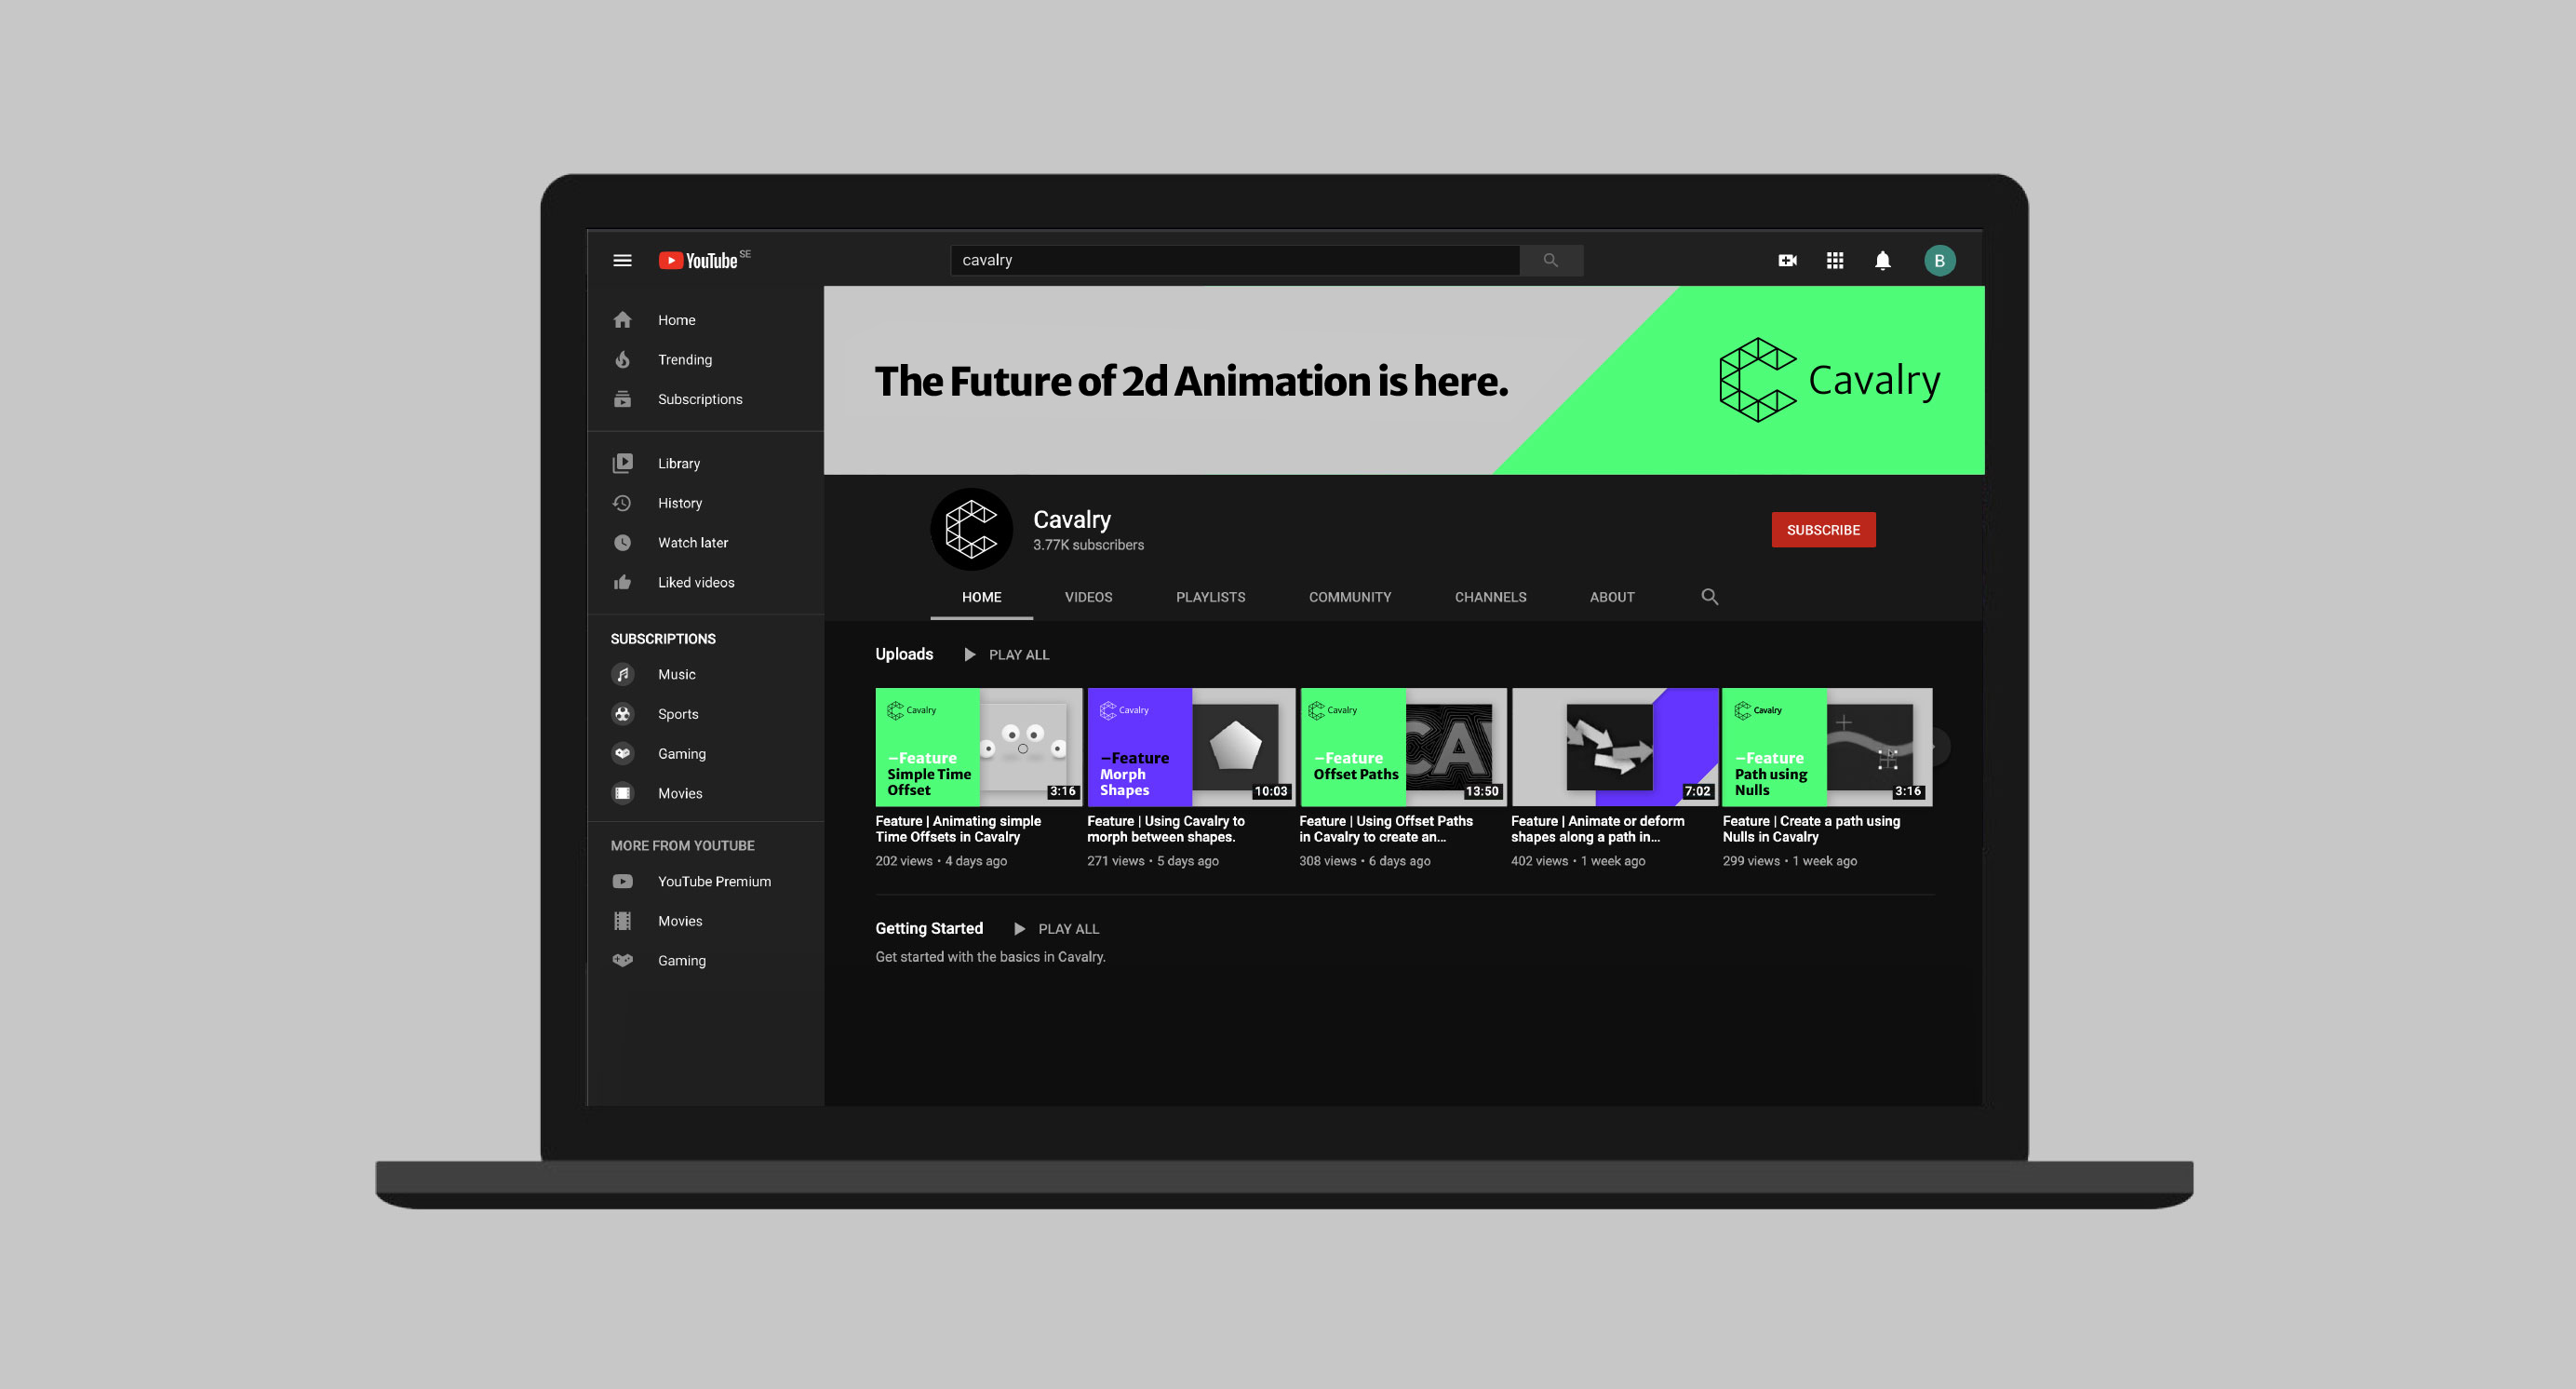Open the About tab

(1611, 597)
